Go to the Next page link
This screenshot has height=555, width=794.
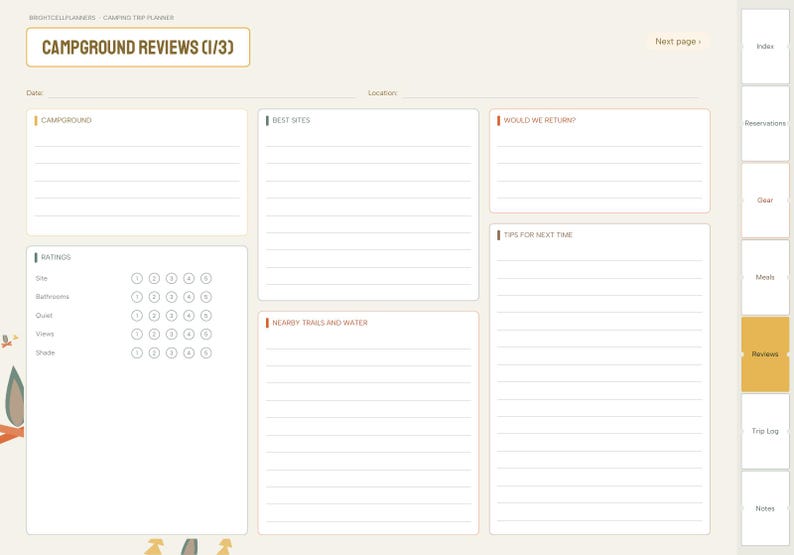678,42
